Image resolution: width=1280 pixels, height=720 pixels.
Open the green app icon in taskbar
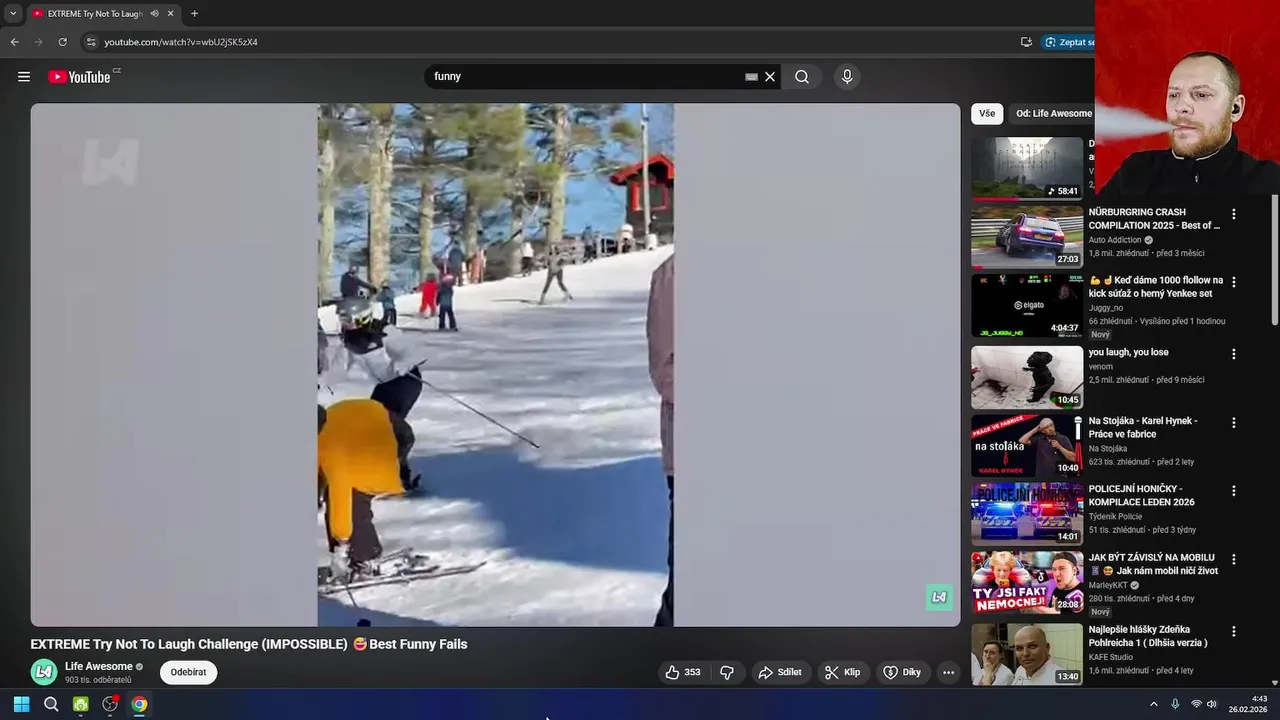81,704
